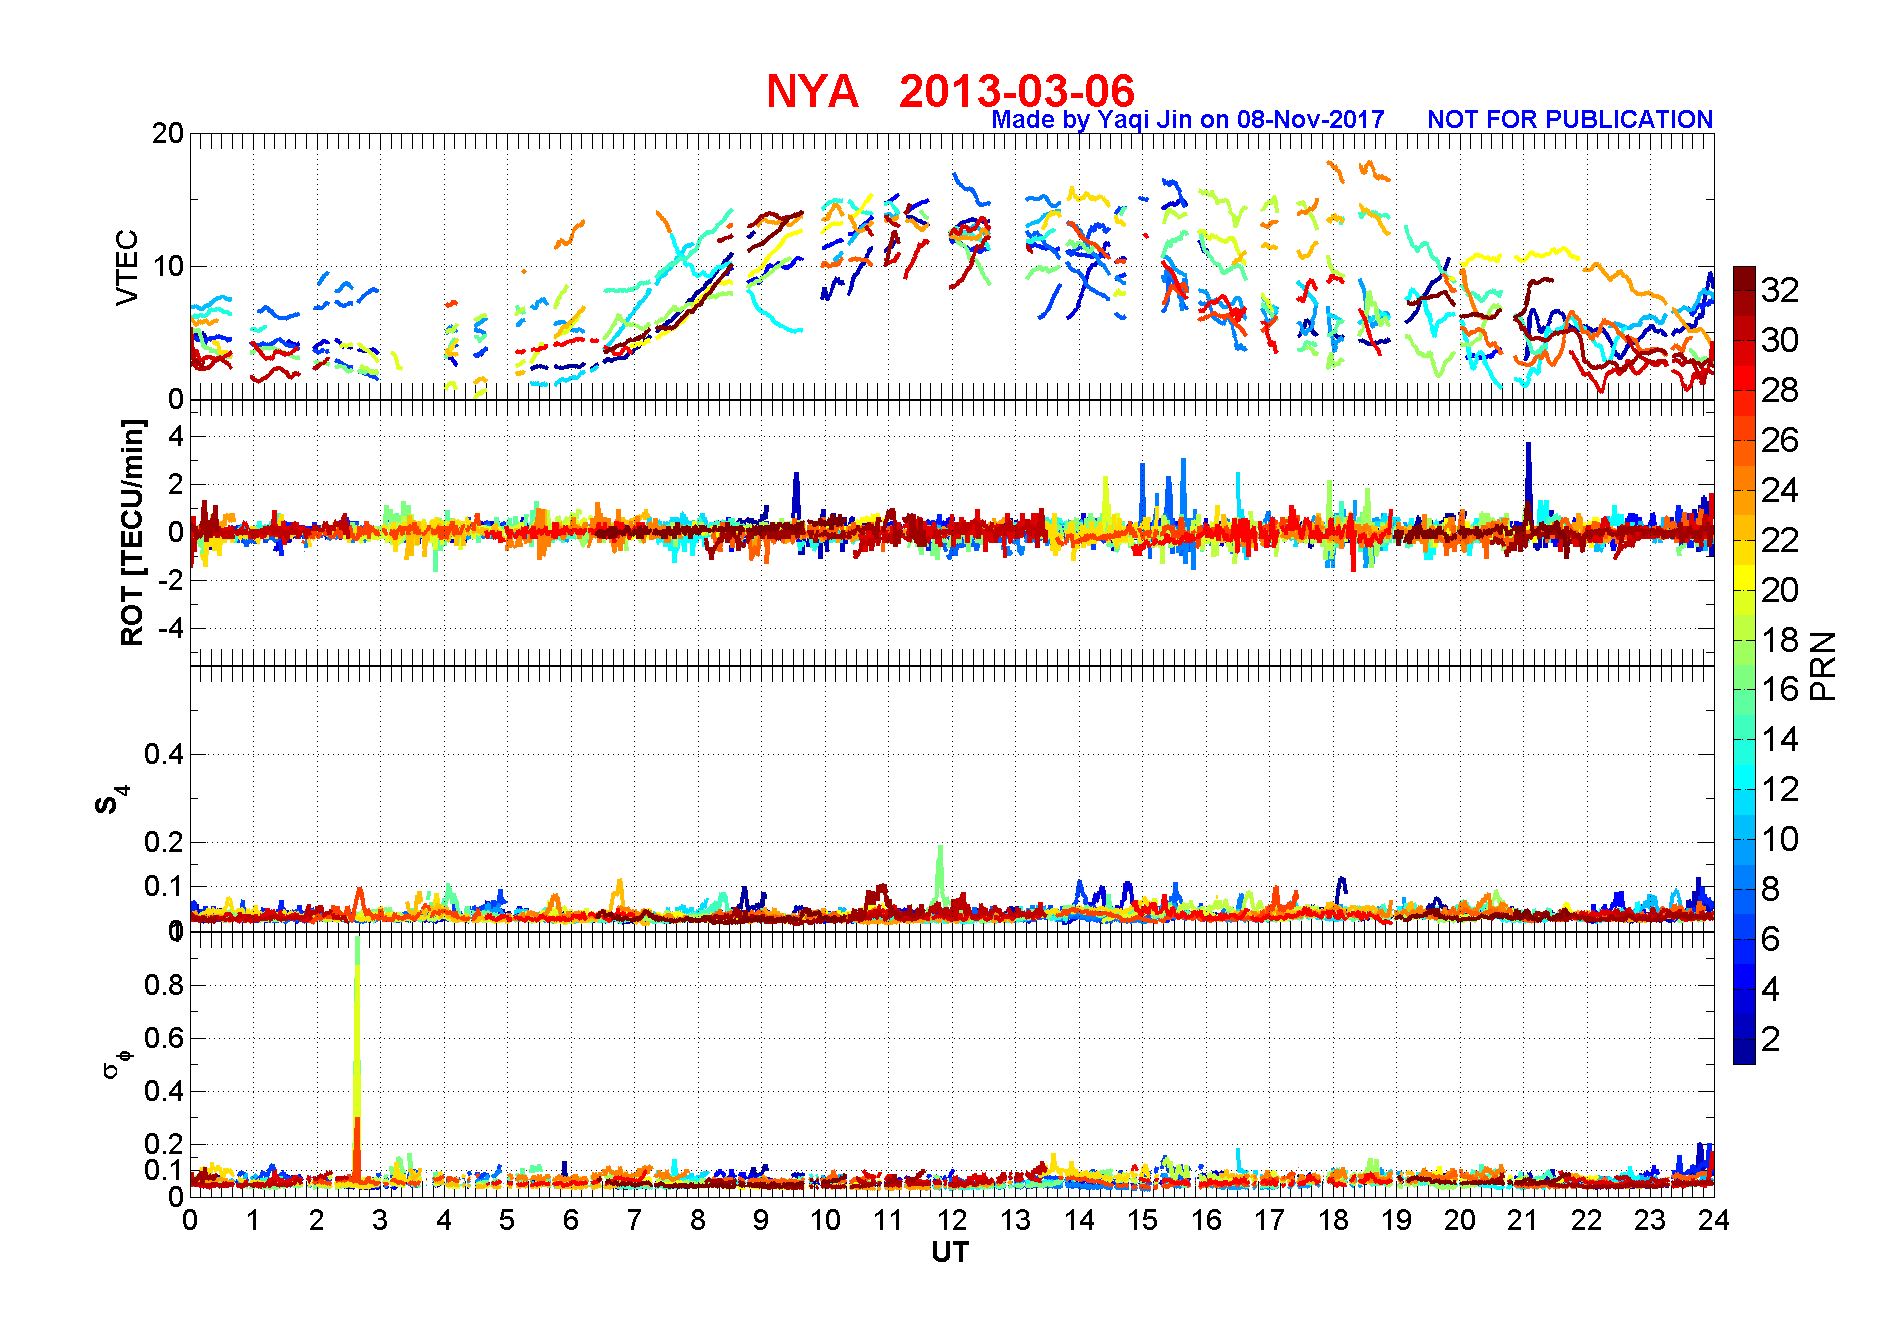Viewport: 1904px width, 1330px height.
Task: Click the ROT axis tick value 4
Action: pyautogui.click(x=176, y=436)
